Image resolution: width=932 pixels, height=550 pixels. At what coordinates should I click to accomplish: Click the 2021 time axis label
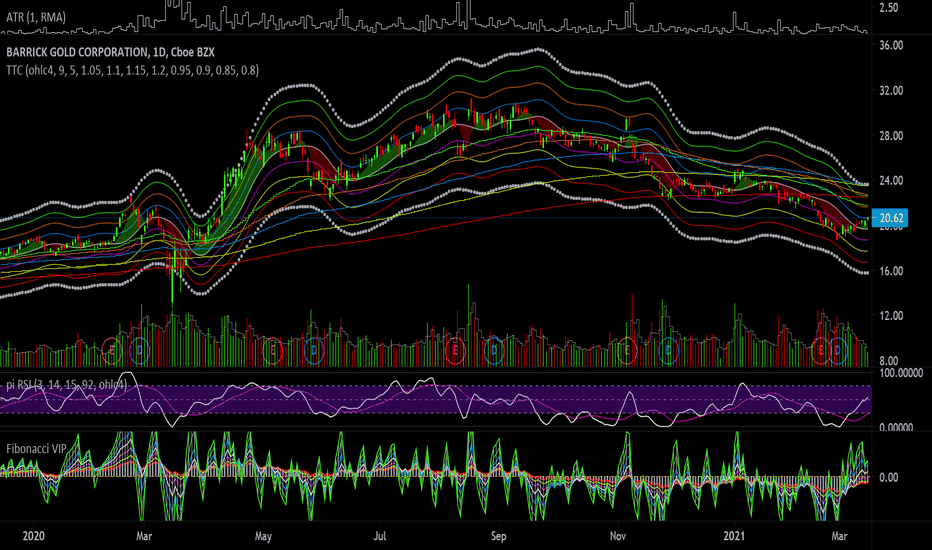pos(734,536)
